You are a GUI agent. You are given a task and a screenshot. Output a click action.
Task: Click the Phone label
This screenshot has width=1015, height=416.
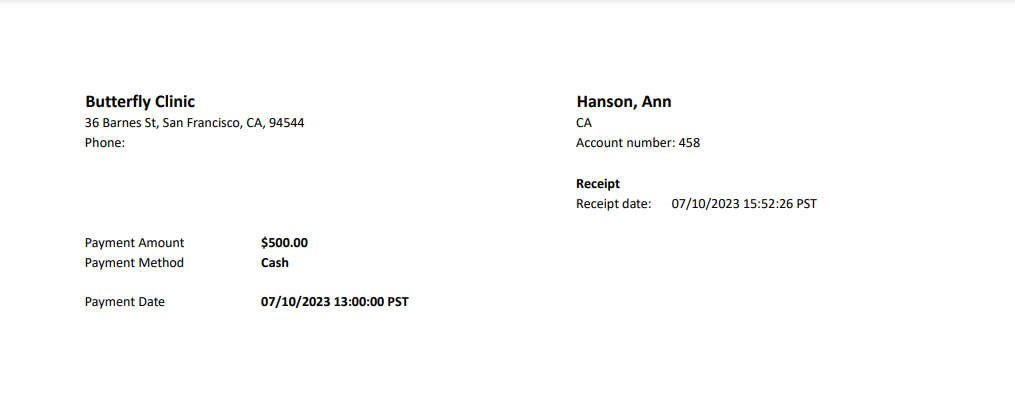click(105, 143)
